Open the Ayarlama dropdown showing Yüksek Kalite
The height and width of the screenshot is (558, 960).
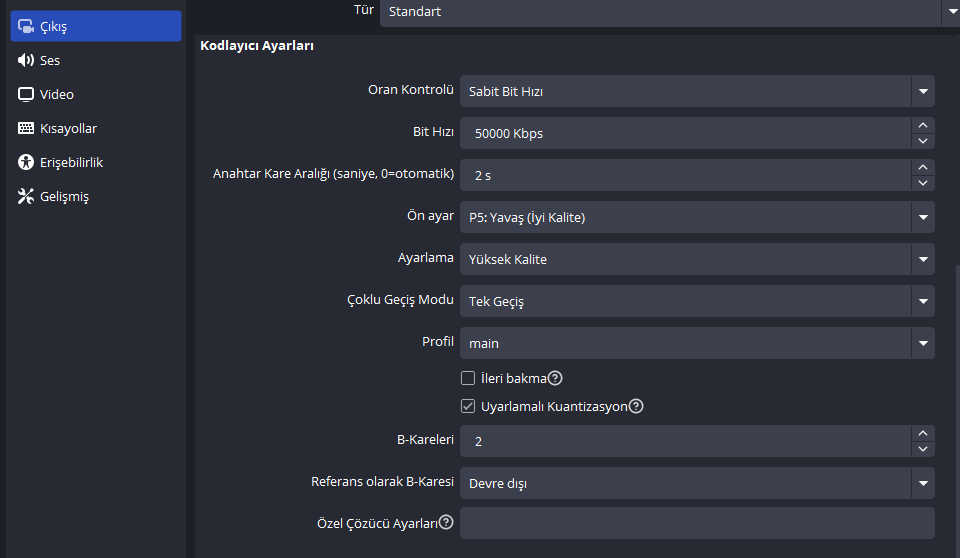coord(922,259)
